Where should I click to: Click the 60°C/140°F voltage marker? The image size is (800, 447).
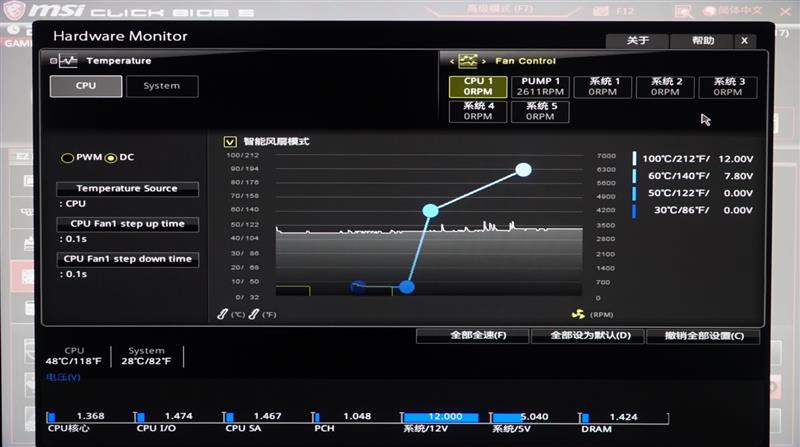tap(634, 176)
